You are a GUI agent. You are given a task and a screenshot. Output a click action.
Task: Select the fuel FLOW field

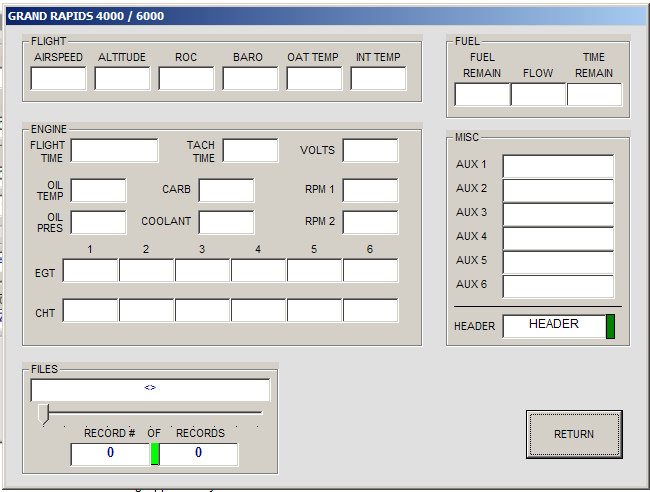[538, 94]
